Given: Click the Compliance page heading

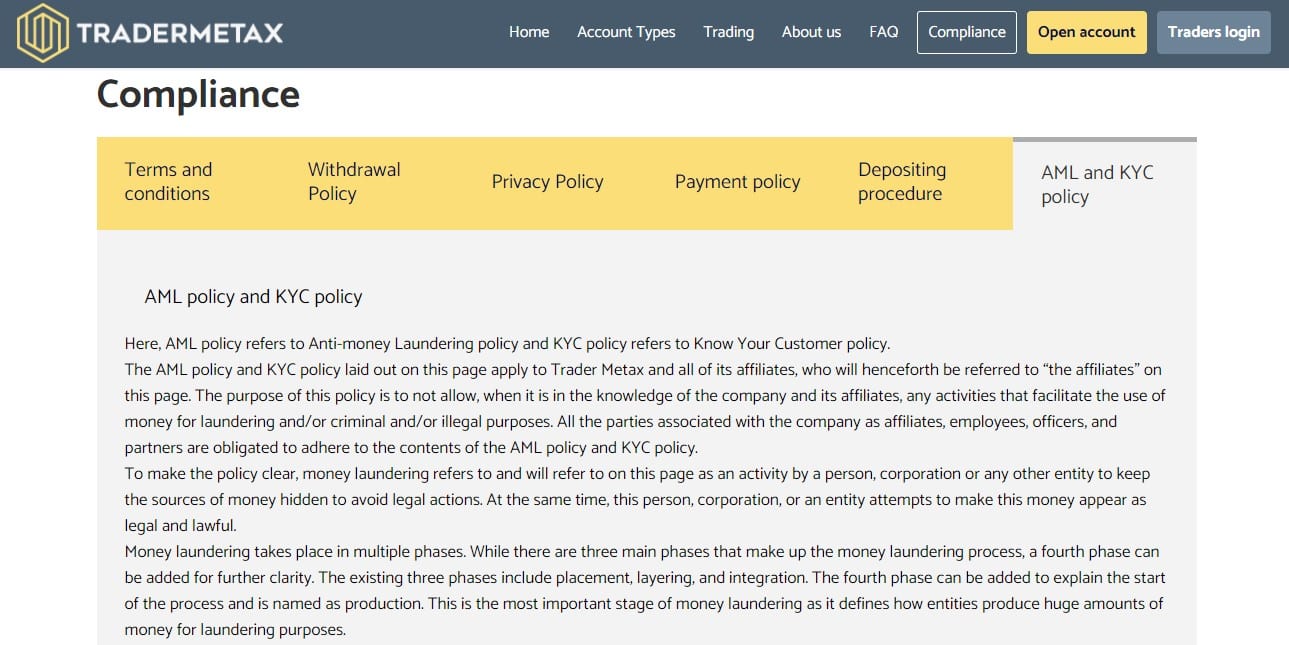Looking at the screenshot, I should pyautogui.click(x=198, y=94).
